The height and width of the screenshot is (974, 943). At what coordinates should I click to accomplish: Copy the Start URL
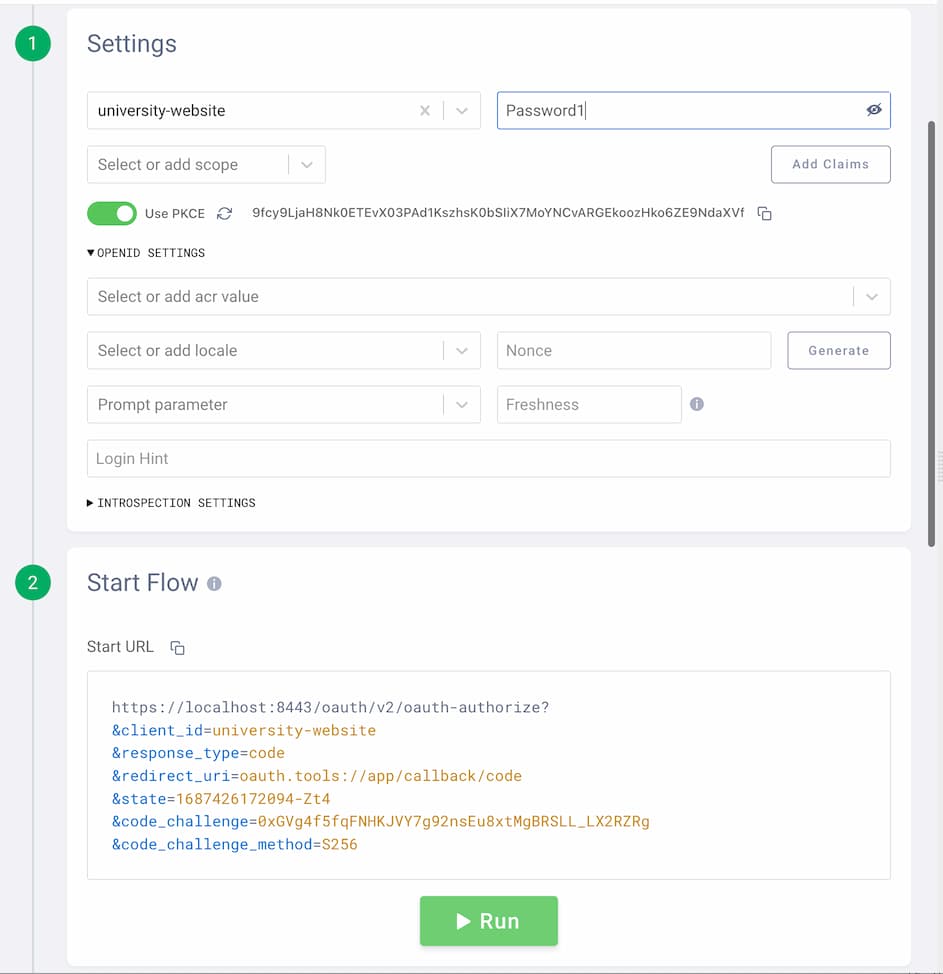tap(176, 647)
